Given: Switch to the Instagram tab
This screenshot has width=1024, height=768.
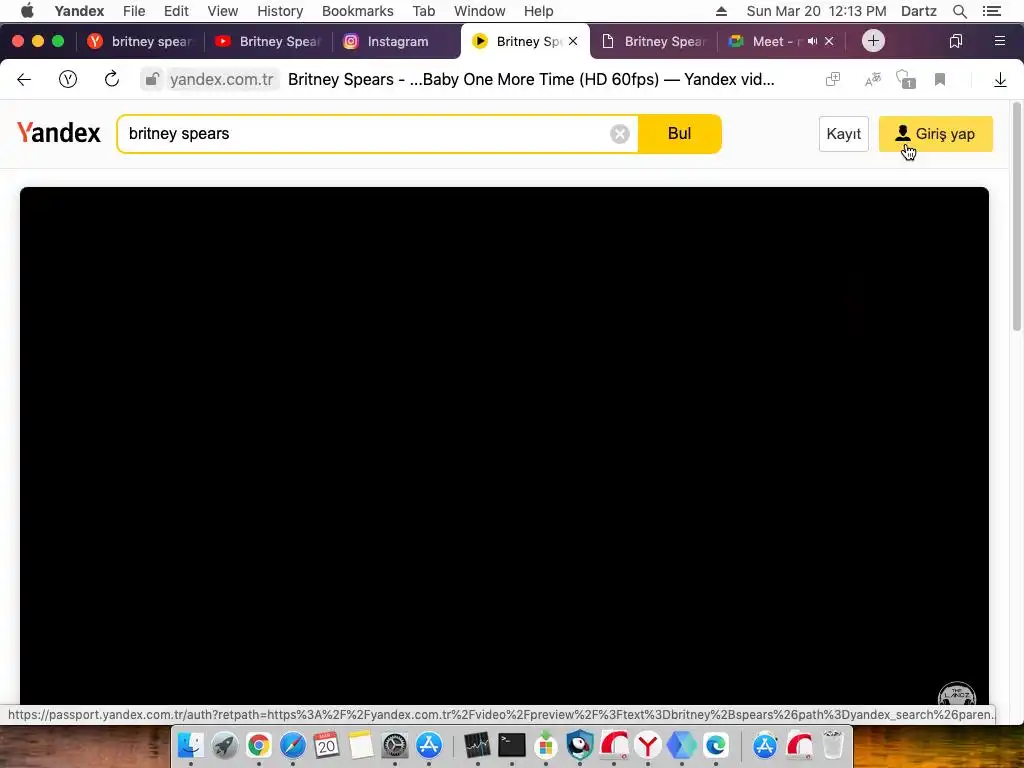Looking at the screenshot, I should (x=397, y=41).
